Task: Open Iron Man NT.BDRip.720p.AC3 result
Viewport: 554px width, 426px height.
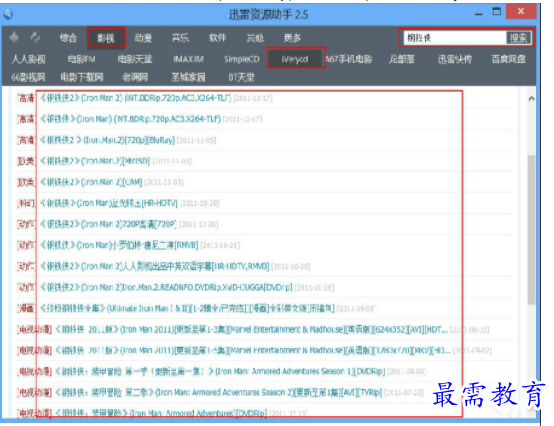Action: [x=130, y=119]
